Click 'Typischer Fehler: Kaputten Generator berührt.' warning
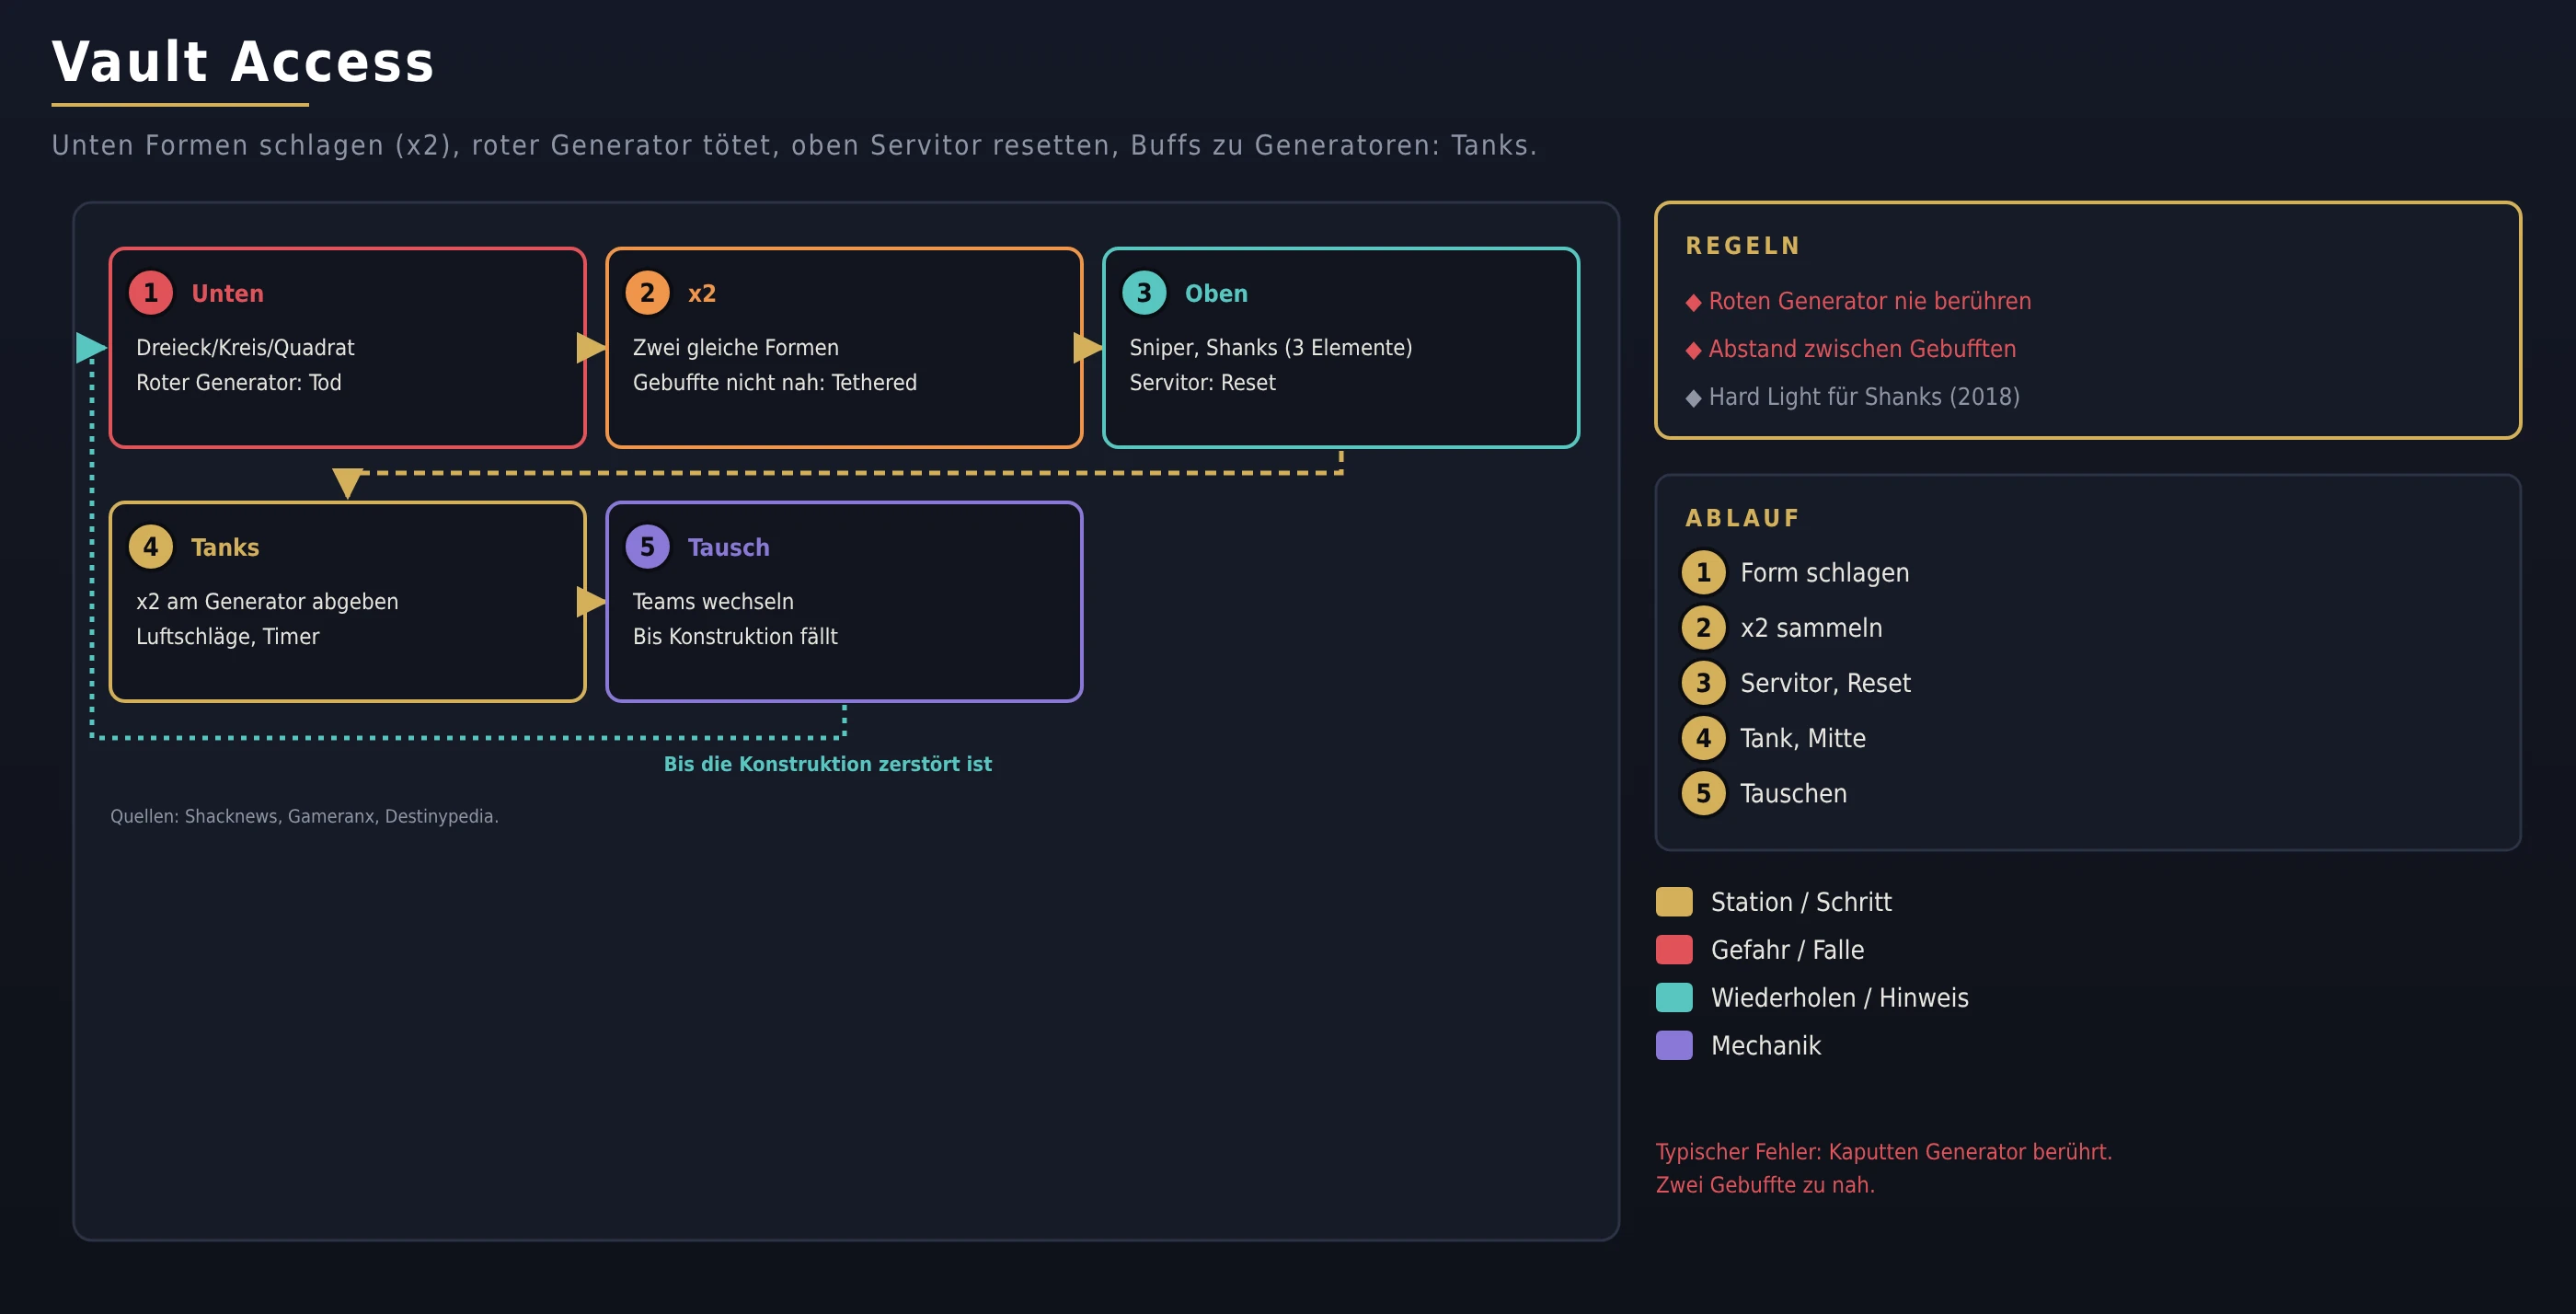The width and height of the screenshot is (2576, 1314). coord(1884,1152)
